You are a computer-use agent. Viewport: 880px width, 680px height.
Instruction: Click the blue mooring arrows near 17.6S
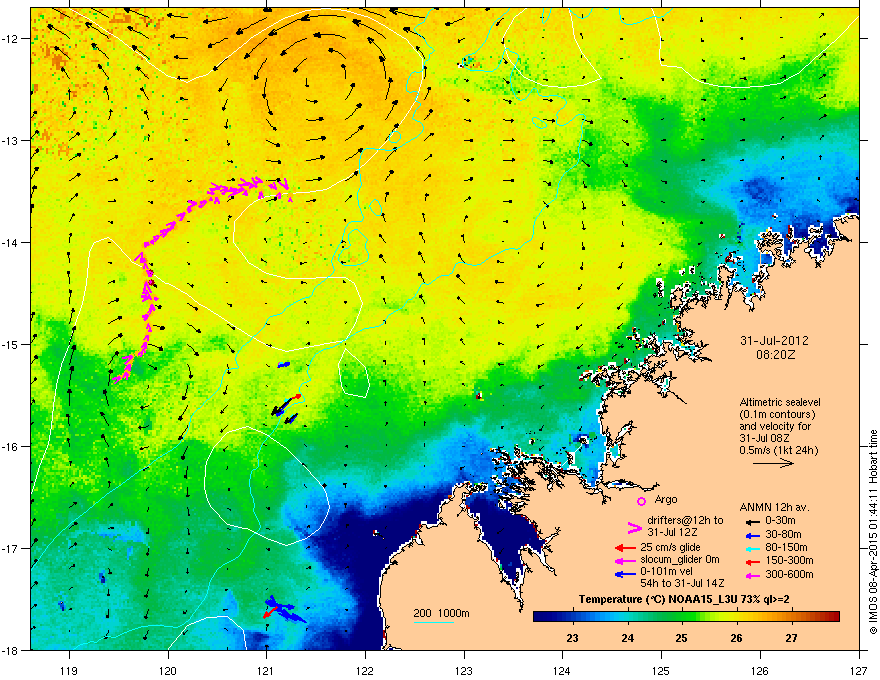point(285,609)
